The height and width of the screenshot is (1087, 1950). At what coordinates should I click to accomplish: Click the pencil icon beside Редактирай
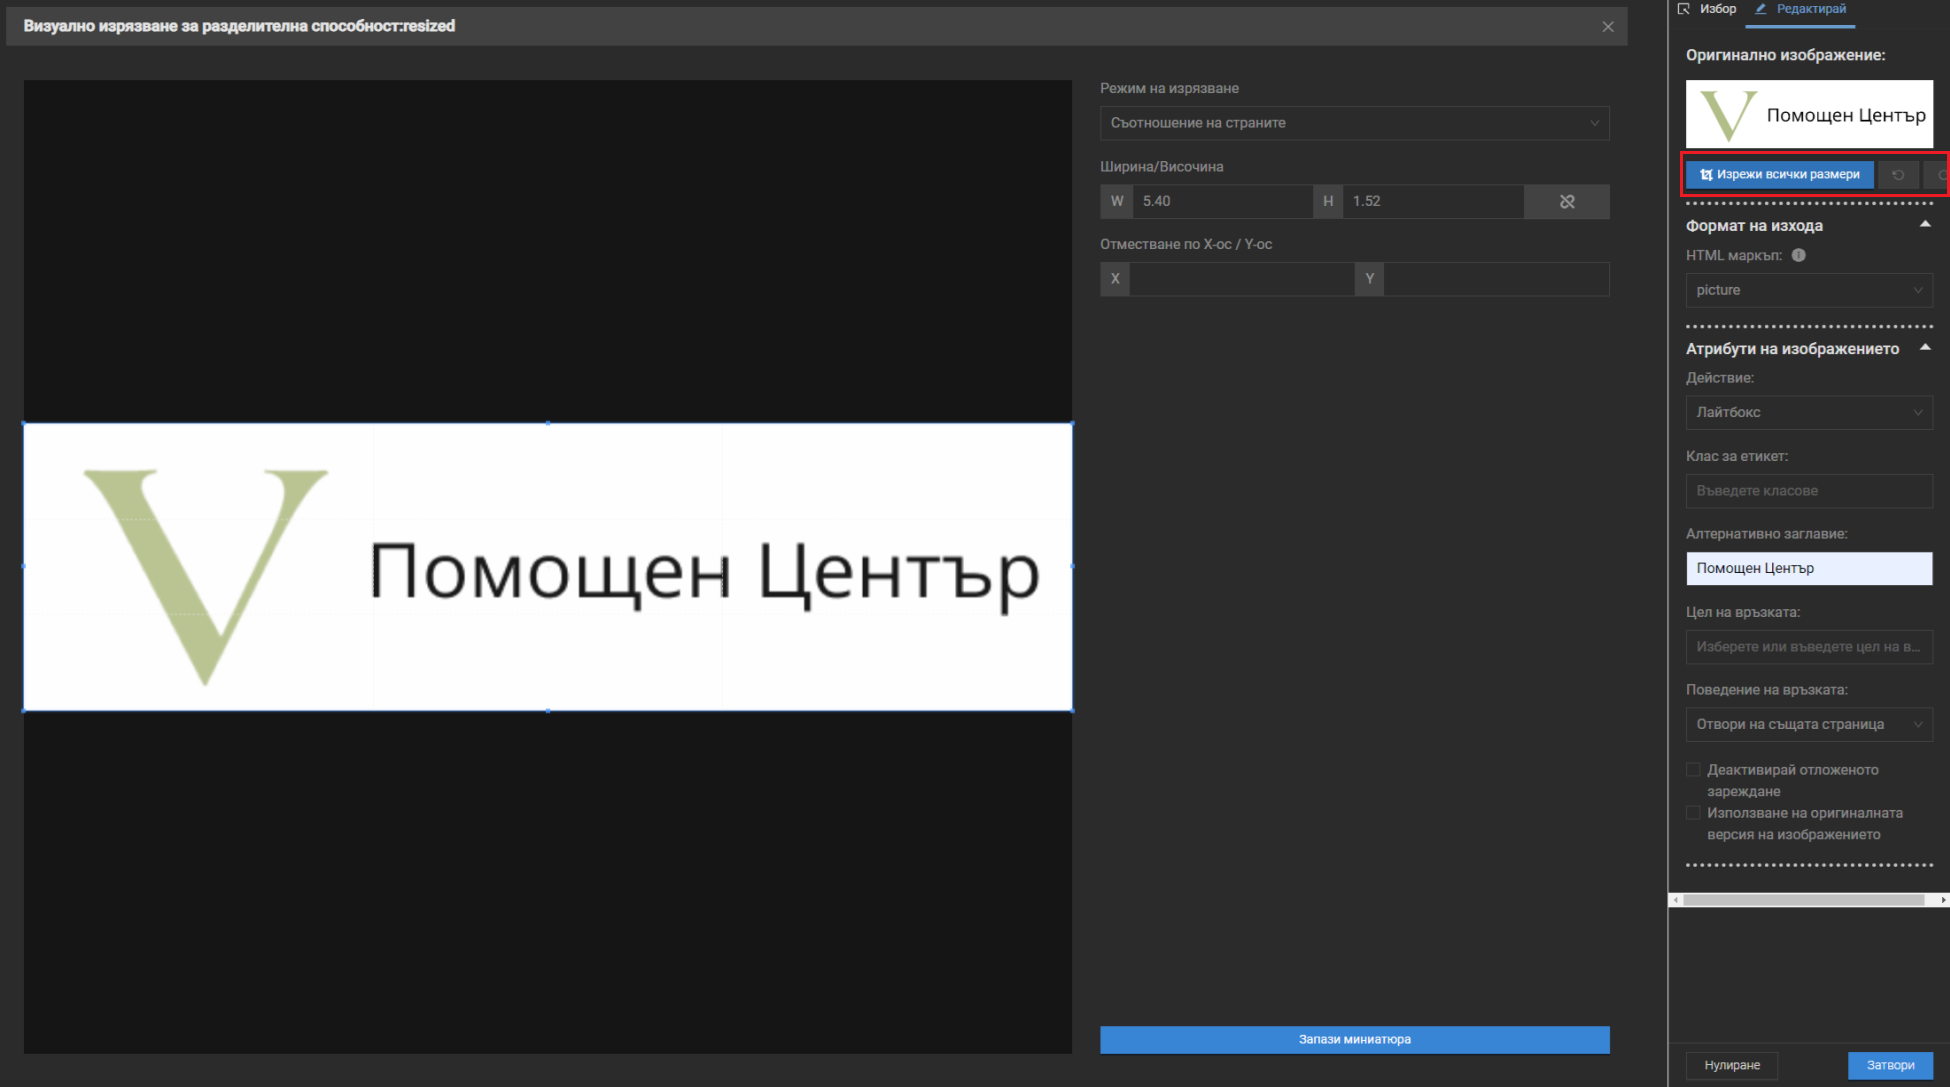tap(1761, 9)
